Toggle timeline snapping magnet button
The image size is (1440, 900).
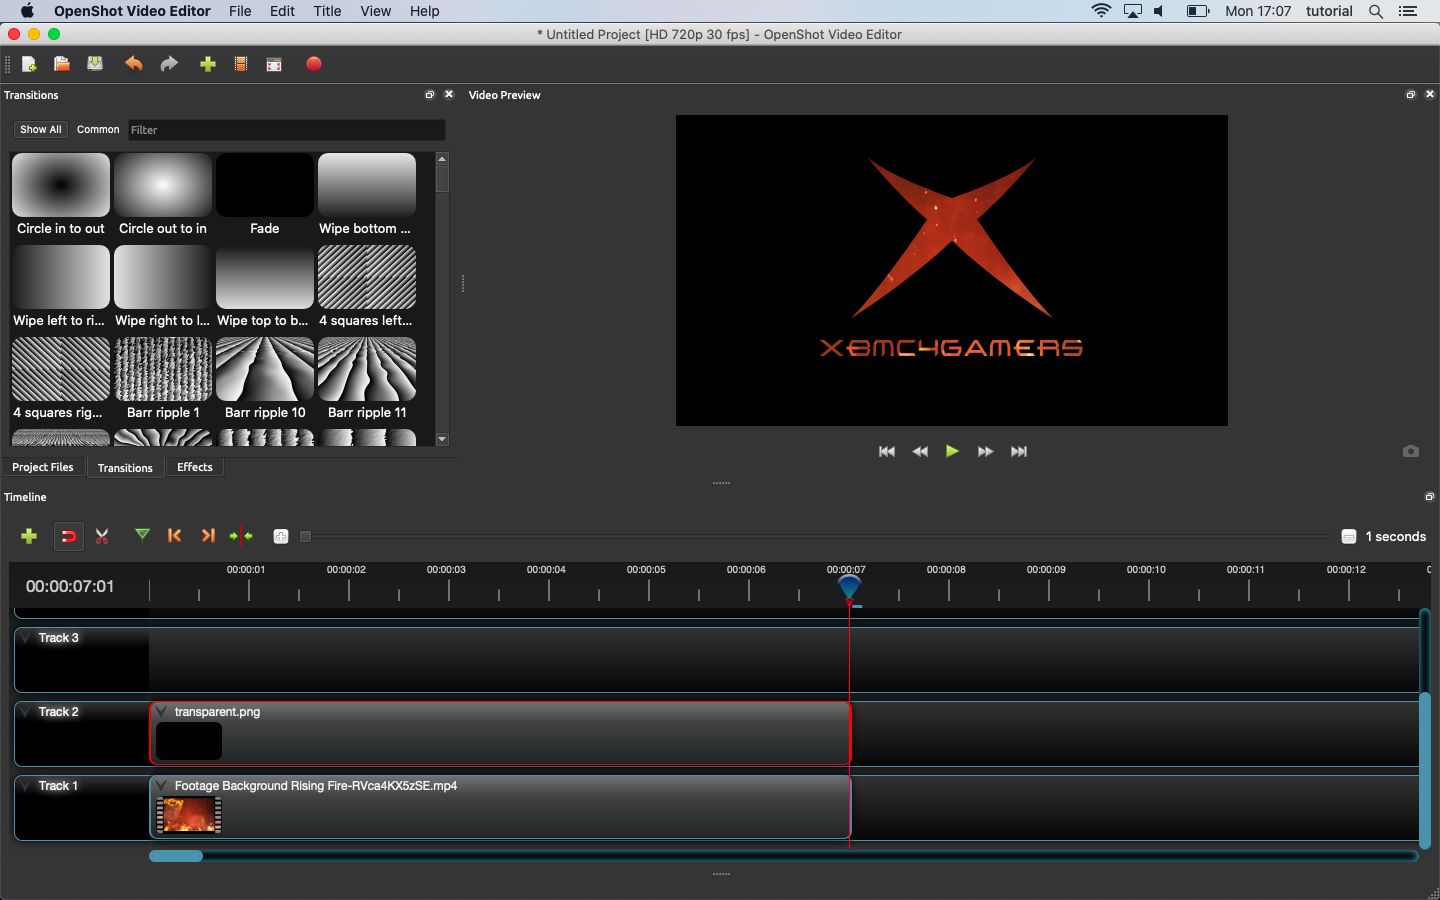click(68, 536)
